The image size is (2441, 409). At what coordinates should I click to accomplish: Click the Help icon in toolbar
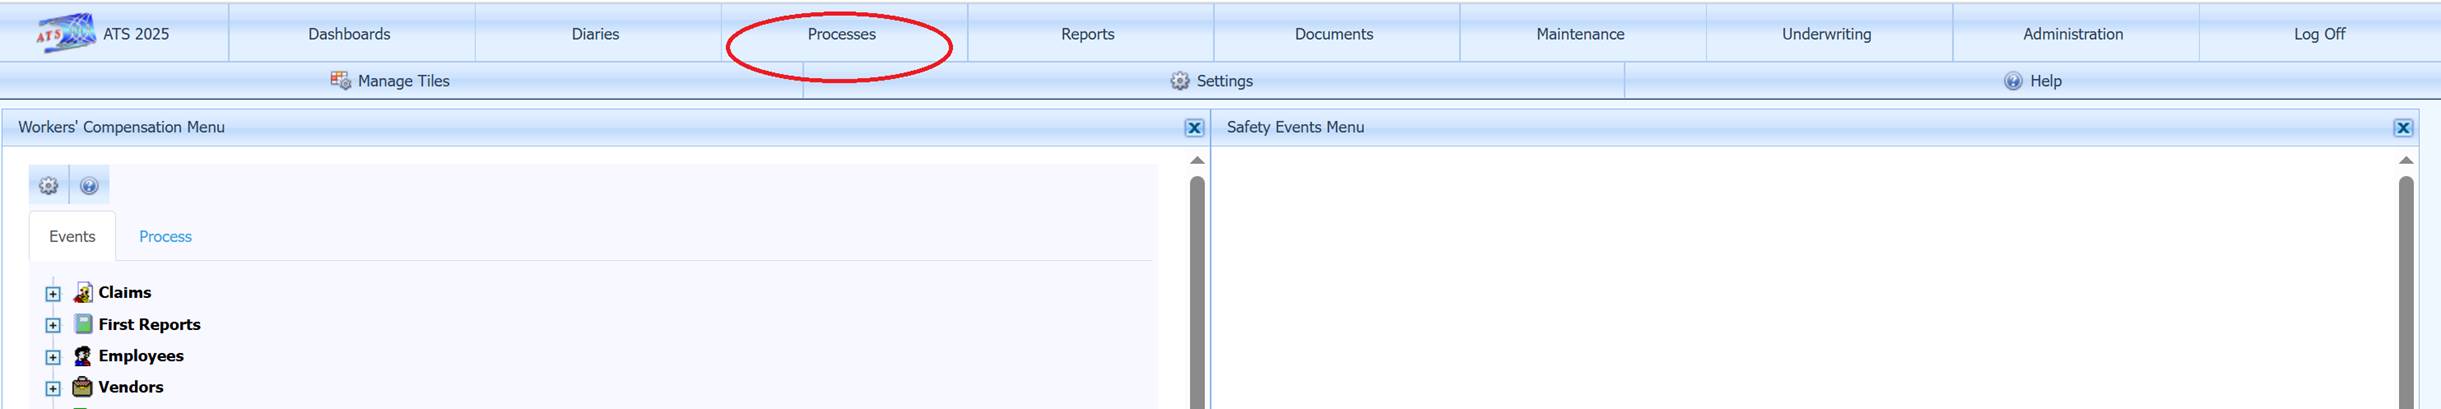click(2013, 81)
